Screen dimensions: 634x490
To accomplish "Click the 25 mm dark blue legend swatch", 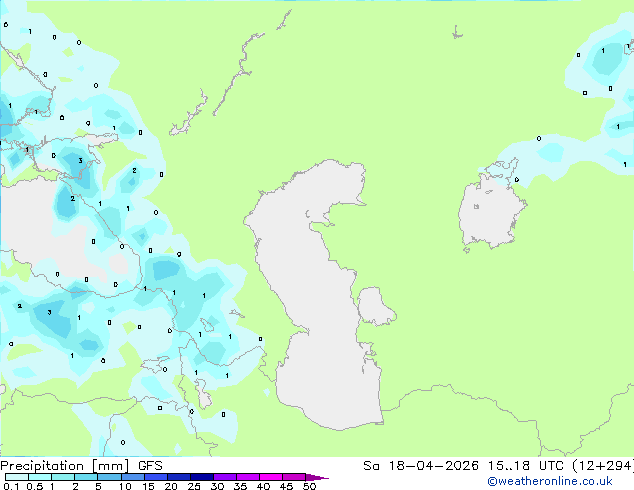I will pos(201,477).
